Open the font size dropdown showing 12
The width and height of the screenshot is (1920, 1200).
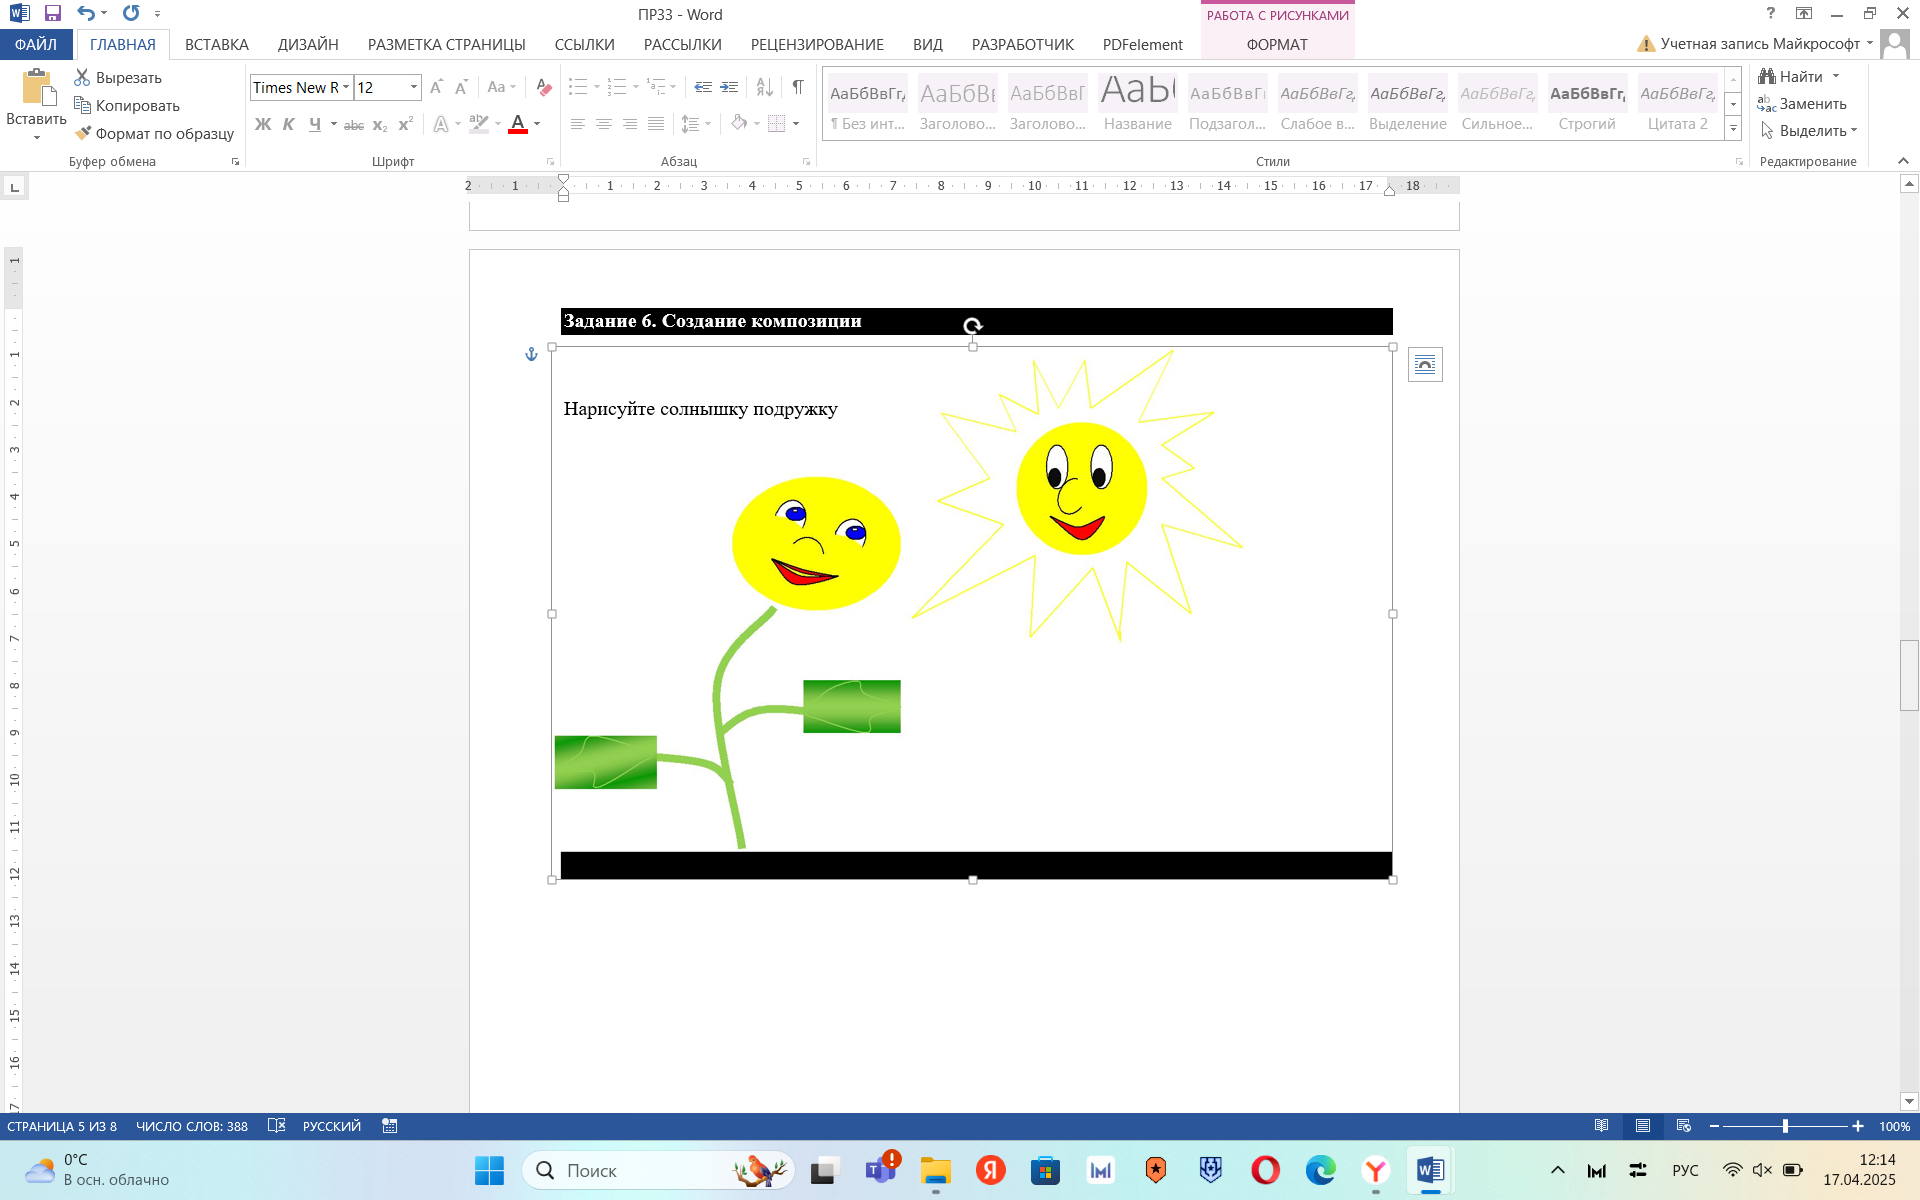click(413, 87)
